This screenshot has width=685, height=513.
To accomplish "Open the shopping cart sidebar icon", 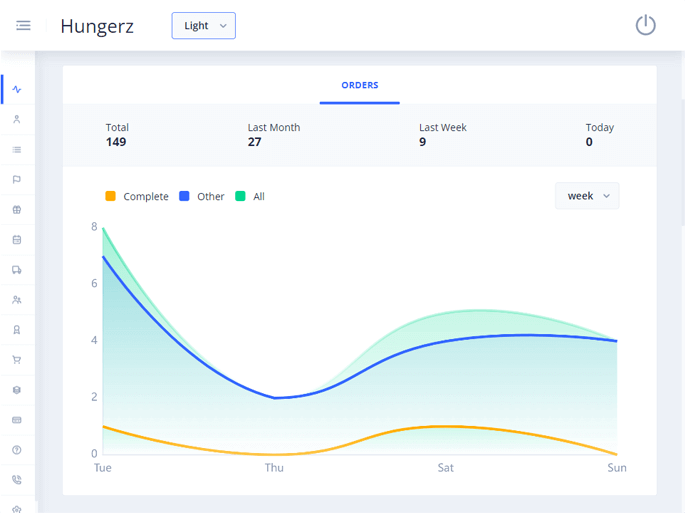I will coord(17,360).
